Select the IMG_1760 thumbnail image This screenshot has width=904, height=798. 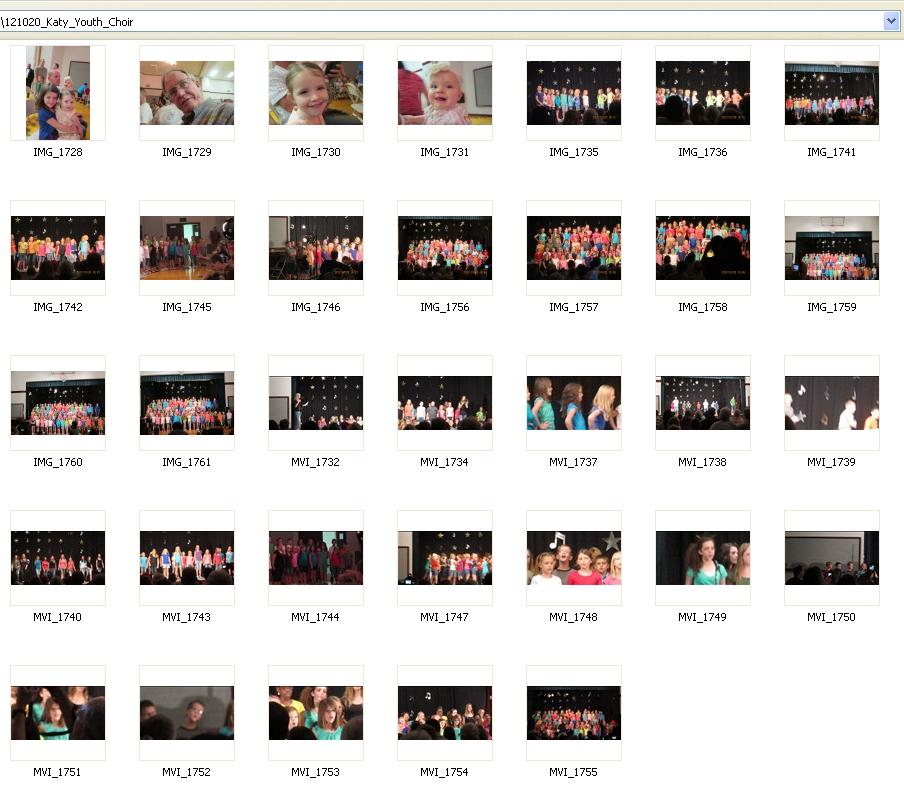click(58, 403)
